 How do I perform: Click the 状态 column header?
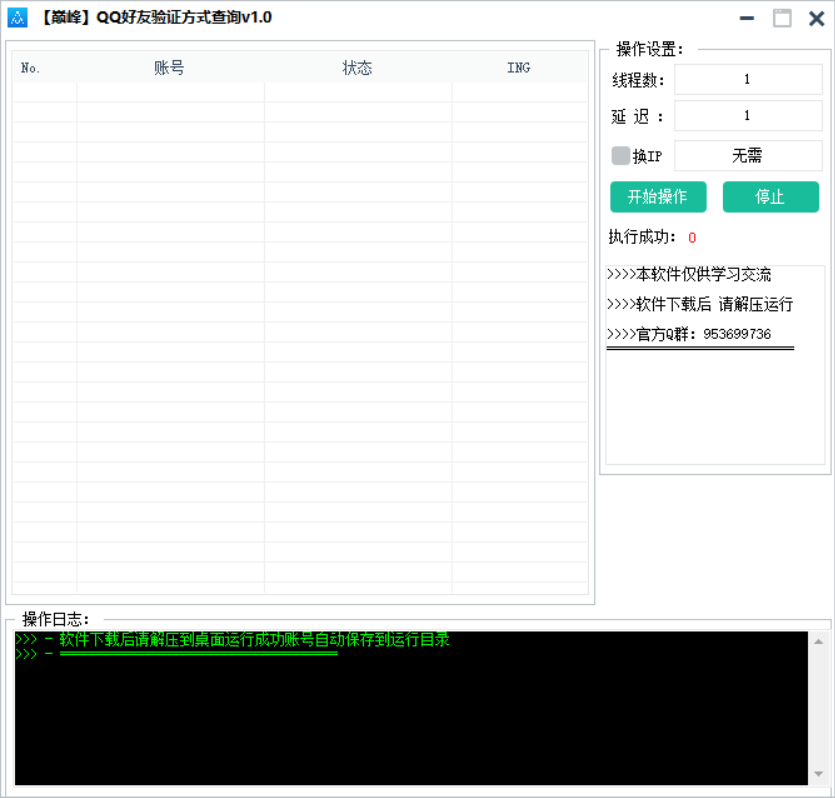pos(357,67)
